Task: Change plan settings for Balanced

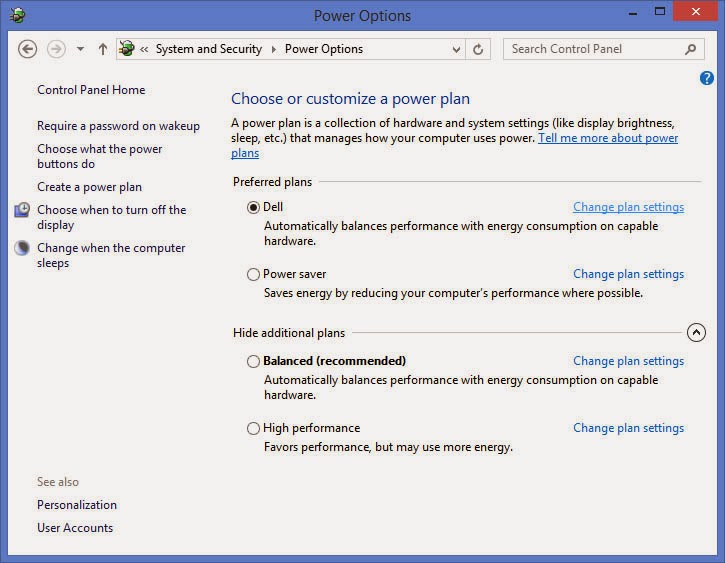Action: click(x=628, y=361)
